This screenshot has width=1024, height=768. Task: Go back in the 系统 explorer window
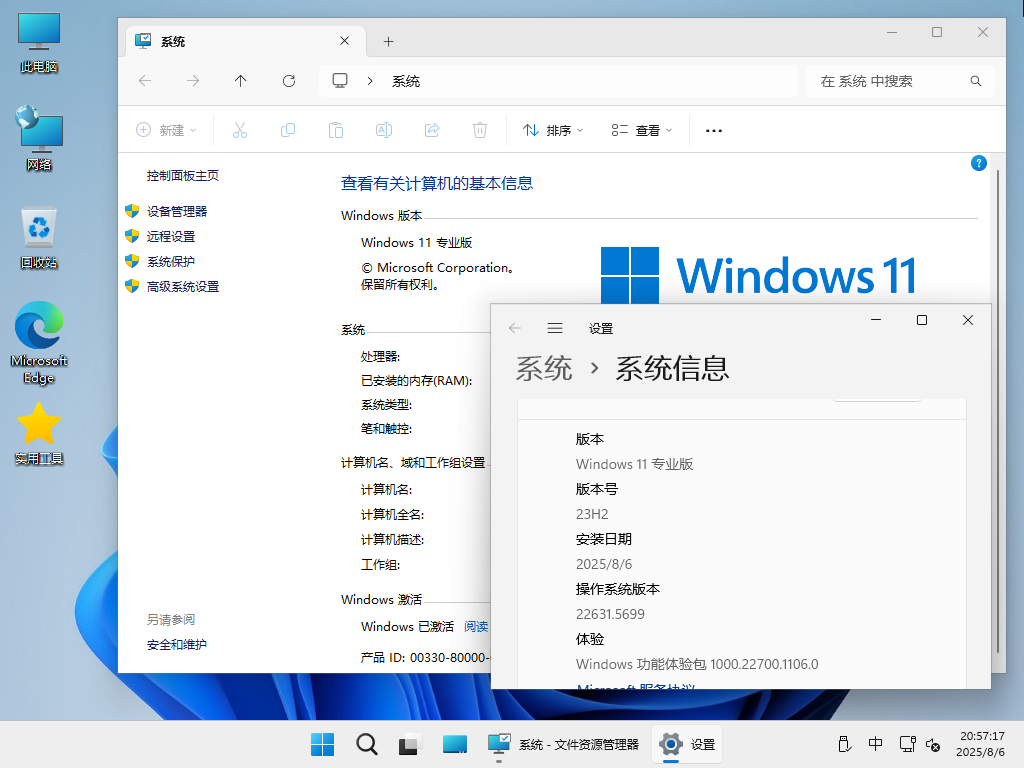coord(145,81)
